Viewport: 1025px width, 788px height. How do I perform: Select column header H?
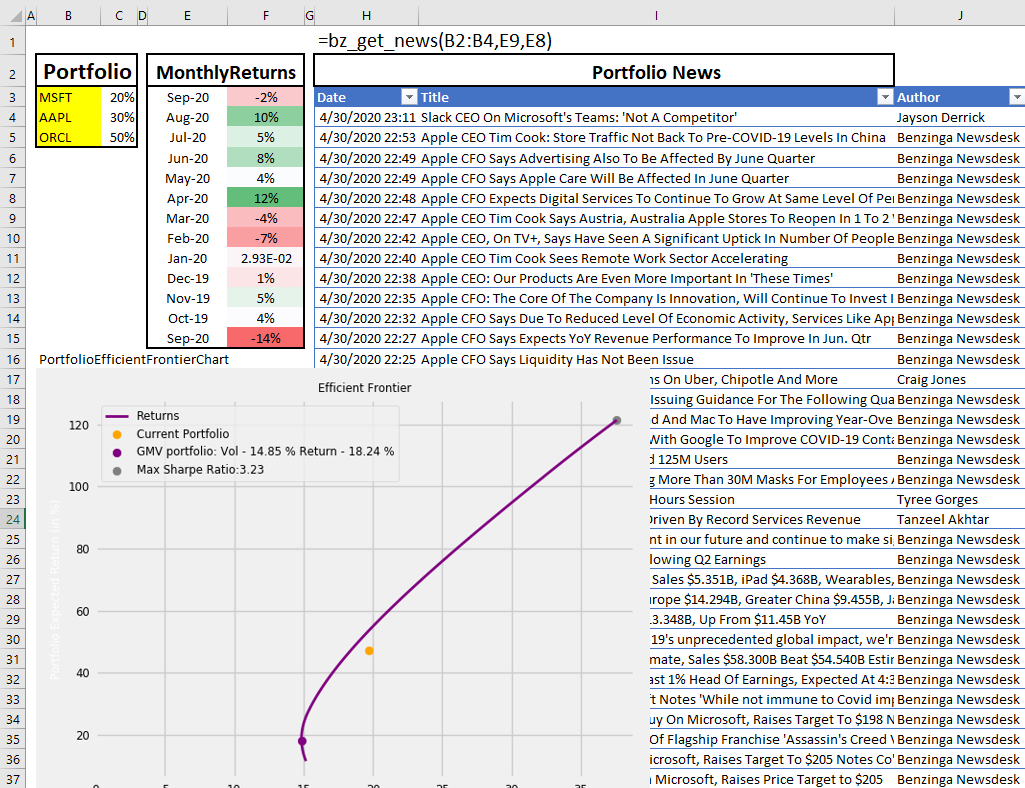pyautogui.click(x=366, y=15)
